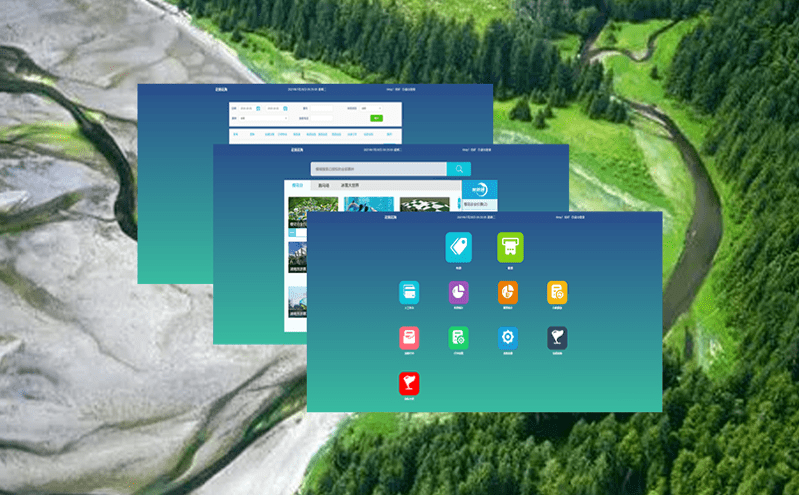Open the cyan price tag ticket icon
This screenshot has height=495, width=799.
click(x=458, y=247)
